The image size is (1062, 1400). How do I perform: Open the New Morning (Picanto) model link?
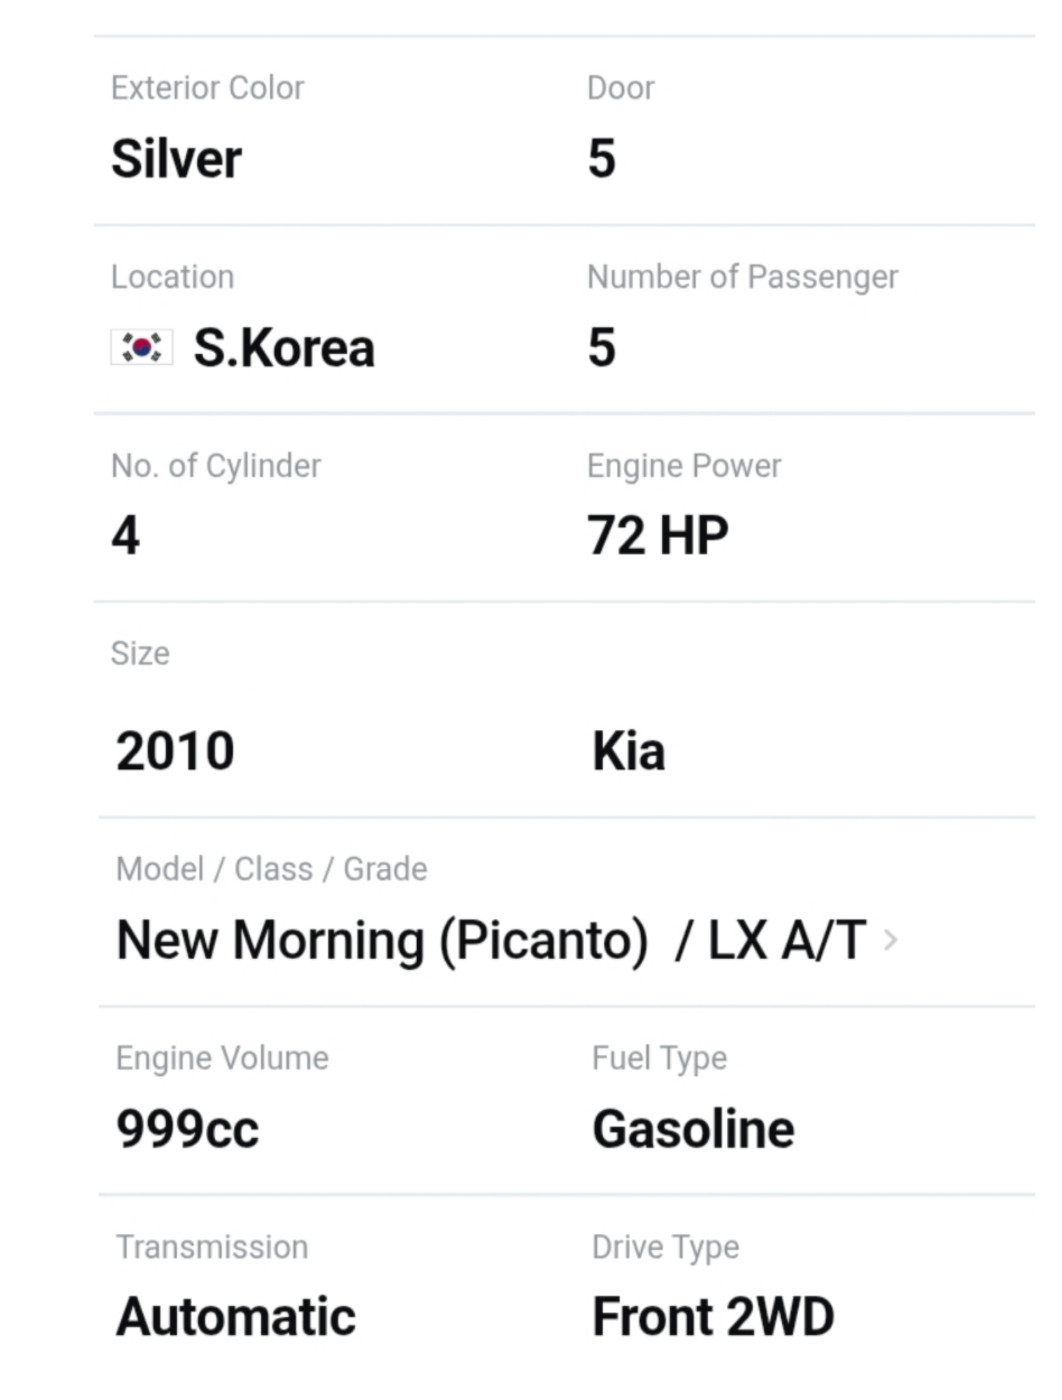click(382, 942)
